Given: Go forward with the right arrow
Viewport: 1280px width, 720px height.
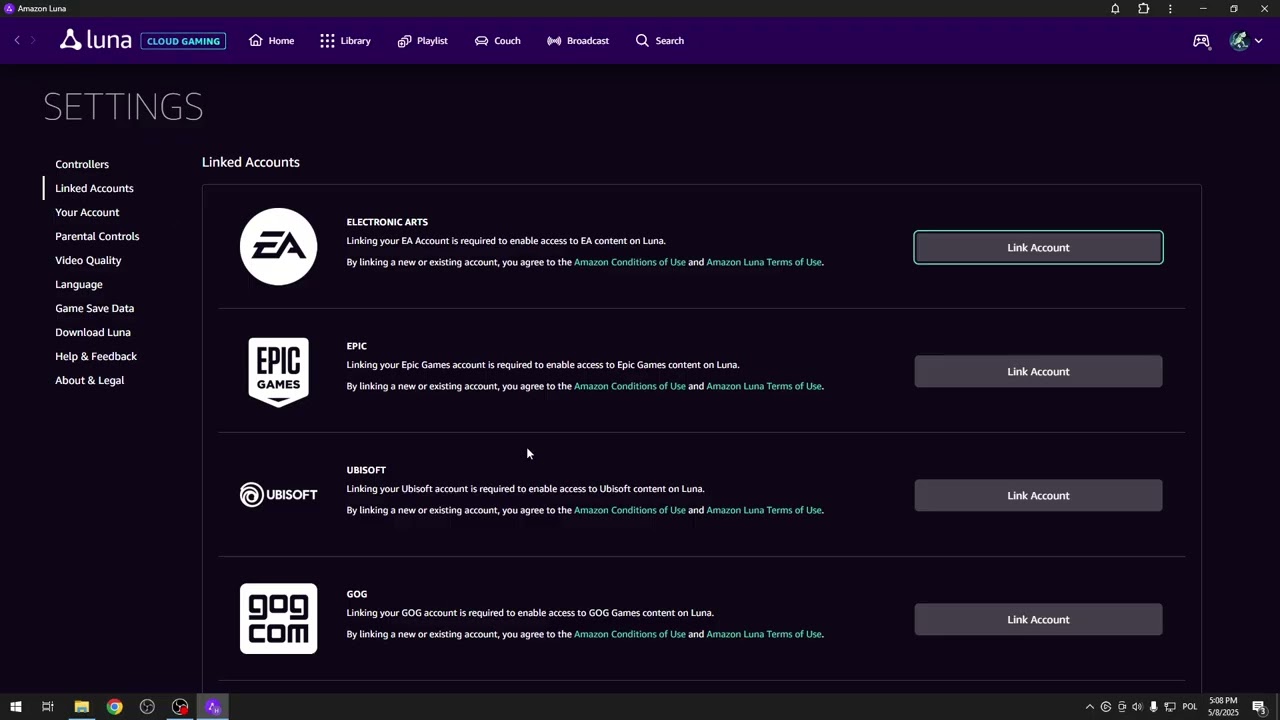Looking at the screenshot, I should 33,40.
